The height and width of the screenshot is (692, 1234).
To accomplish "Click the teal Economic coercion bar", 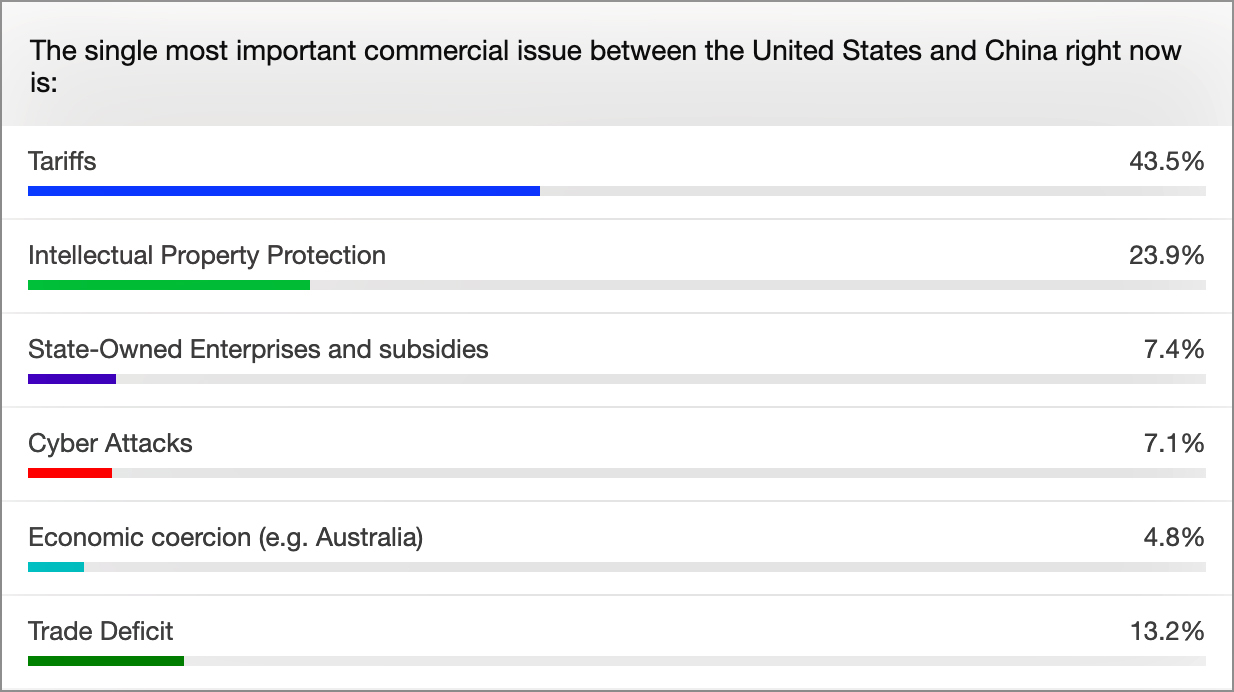I will 56,567.
